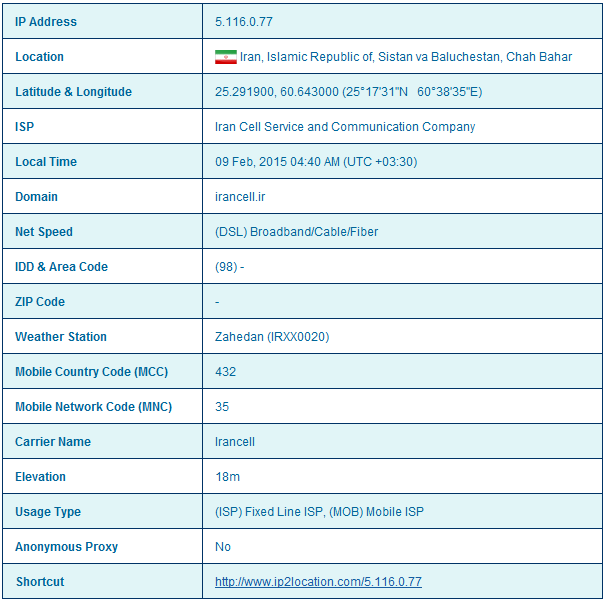Image resolution: width=605 pixels, height=599 pixels.
Task: Select the MCC value 432
Action: (225, 372)
